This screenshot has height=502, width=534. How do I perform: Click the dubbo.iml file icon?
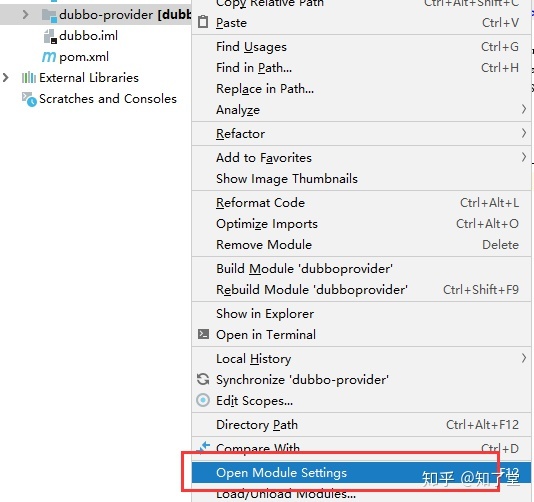[x=50, y=36]
